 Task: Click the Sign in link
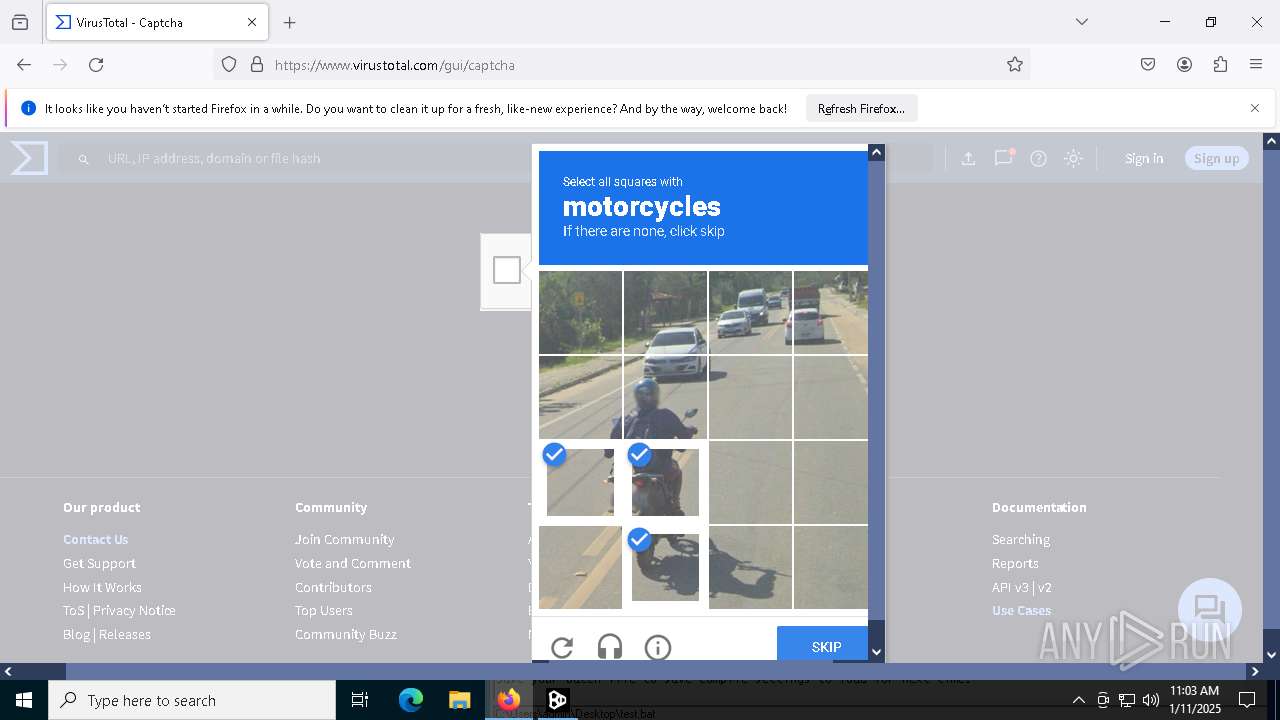click(1144, 158)
